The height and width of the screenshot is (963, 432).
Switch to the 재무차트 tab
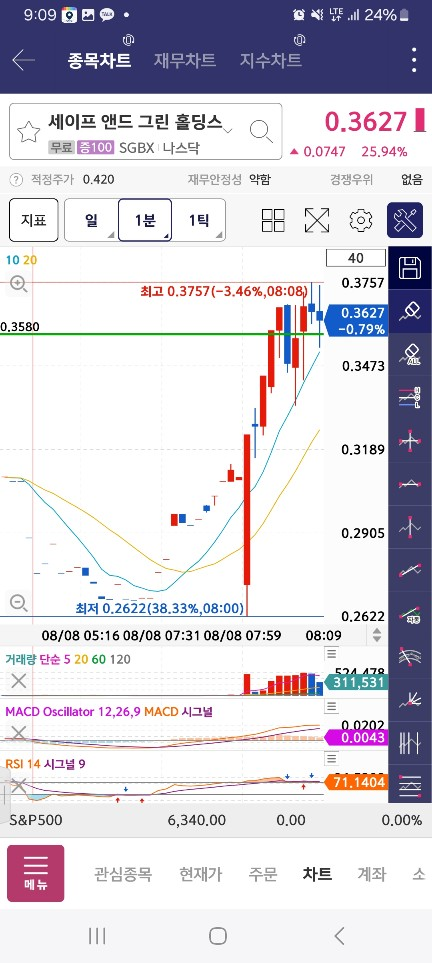coord(184,60)
